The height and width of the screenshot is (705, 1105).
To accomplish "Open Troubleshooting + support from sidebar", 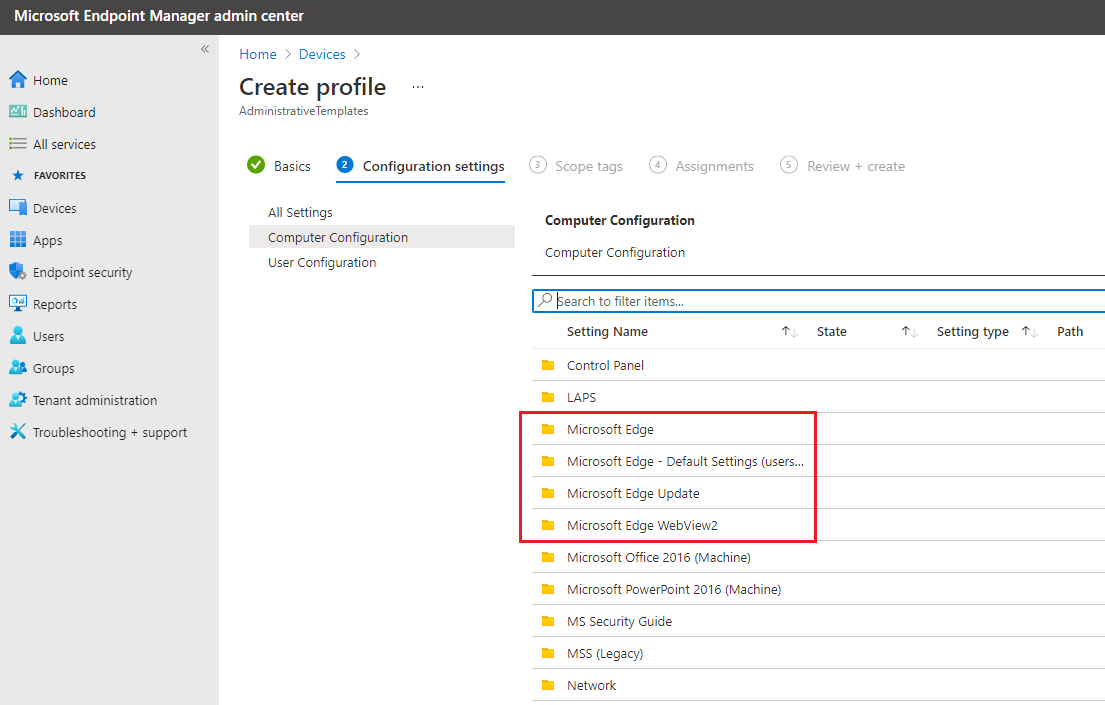I will (x=110, y=432).
